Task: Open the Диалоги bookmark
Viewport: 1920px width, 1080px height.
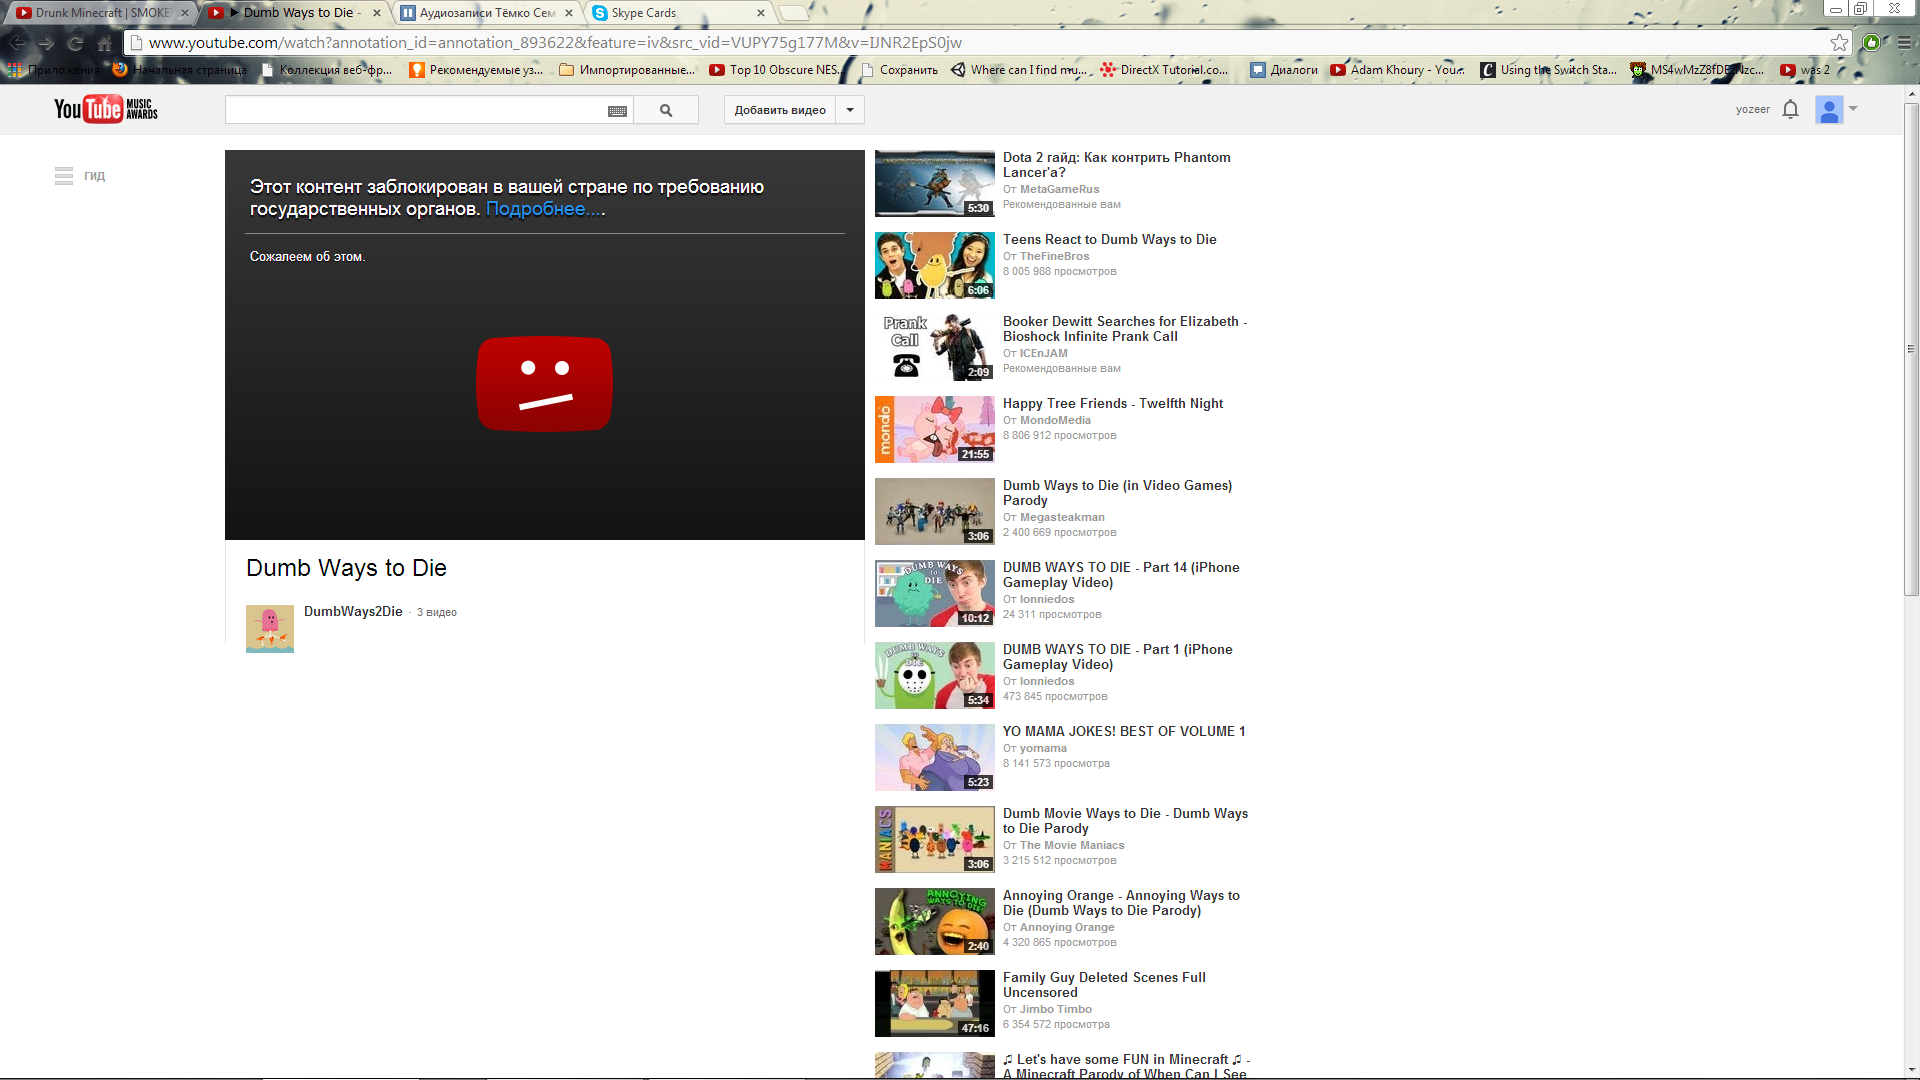Action: pyautogui.click(x=1283, y=70)
